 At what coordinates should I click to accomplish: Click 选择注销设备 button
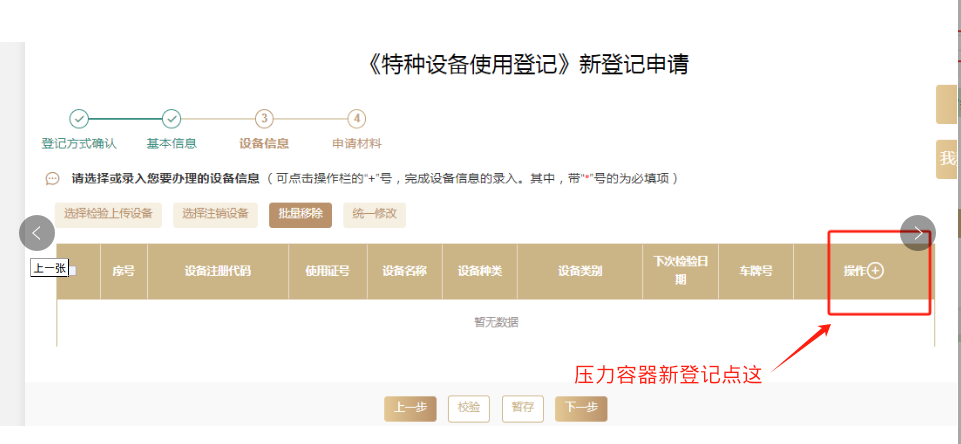point(215,215)
